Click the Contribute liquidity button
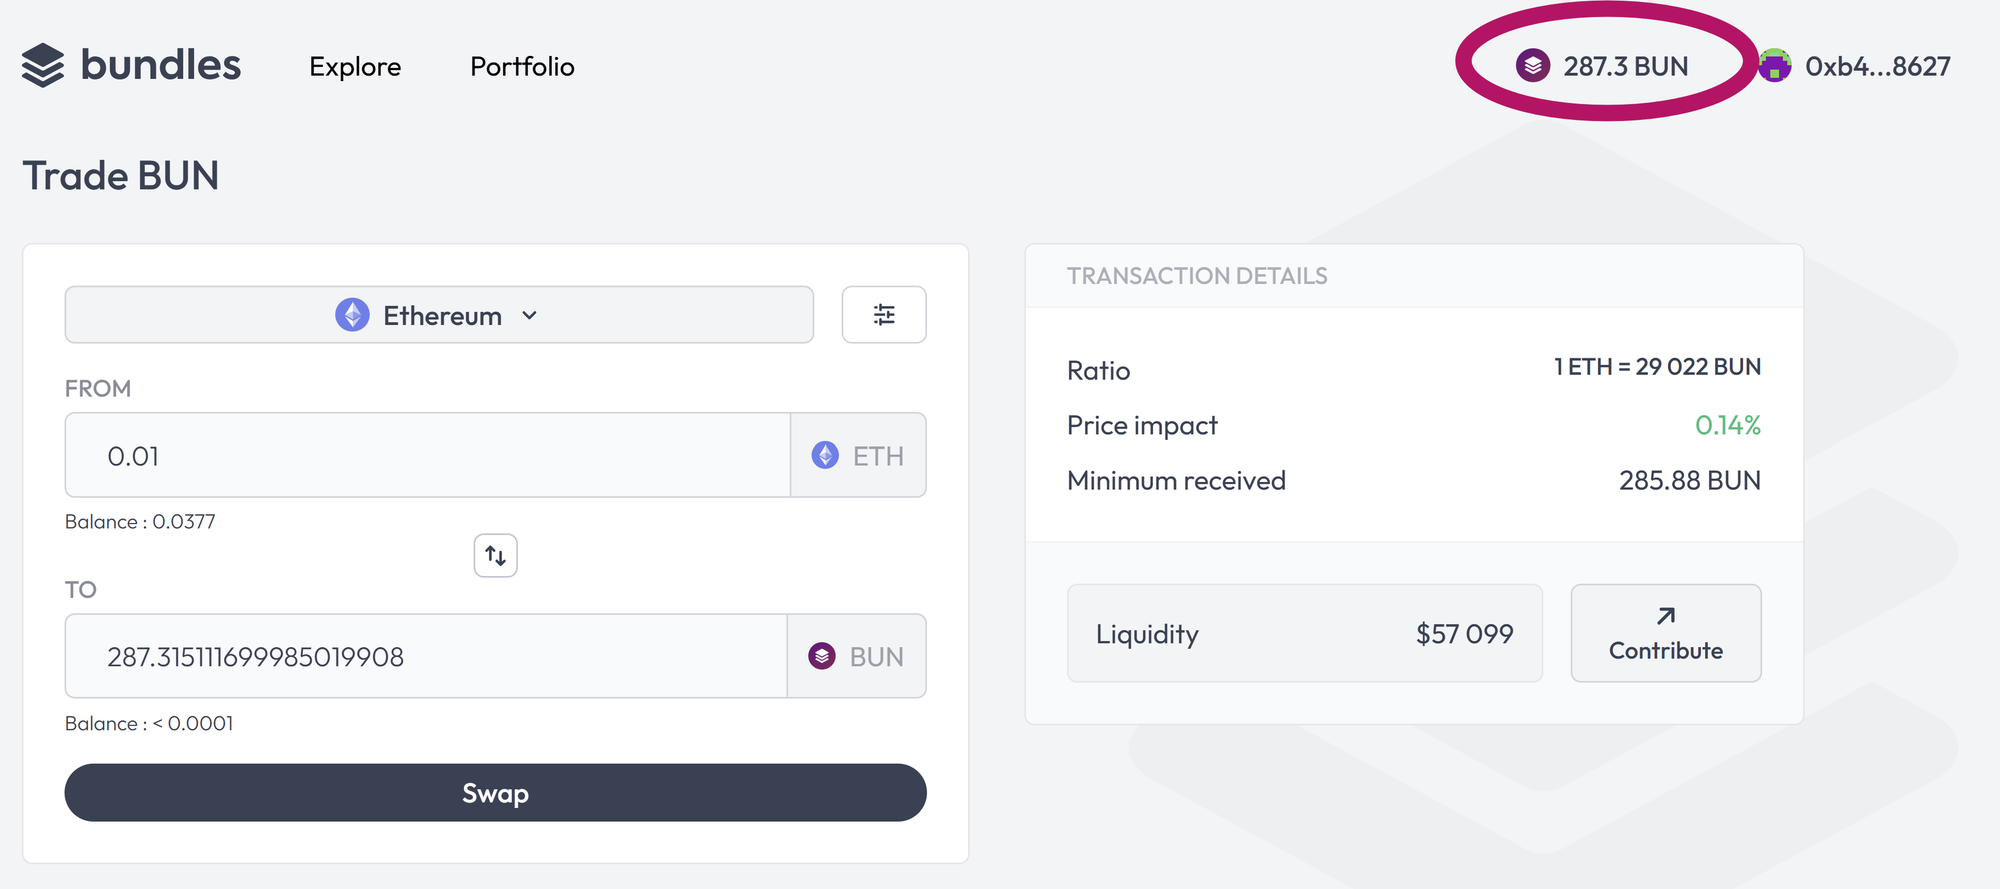The width and height of the screenshot is (2000, 889). click(x=1666, y=634)
